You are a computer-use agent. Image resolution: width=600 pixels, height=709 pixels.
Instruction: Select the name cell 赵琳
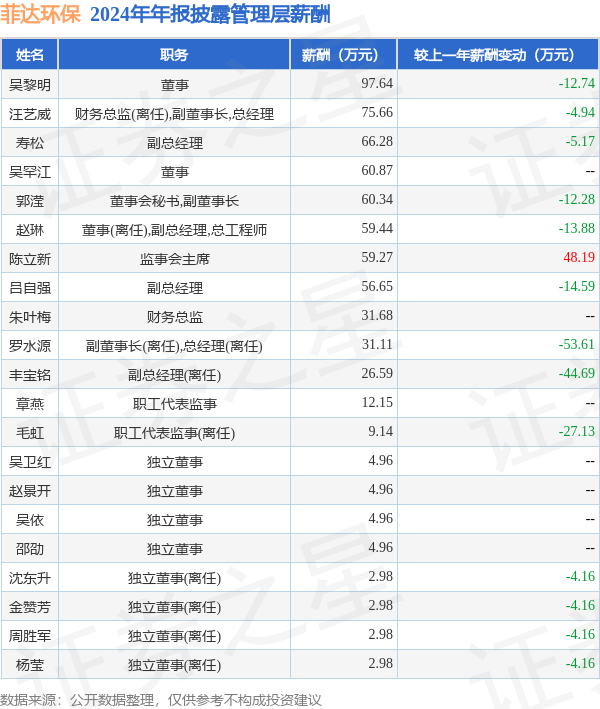coord(30,230)
